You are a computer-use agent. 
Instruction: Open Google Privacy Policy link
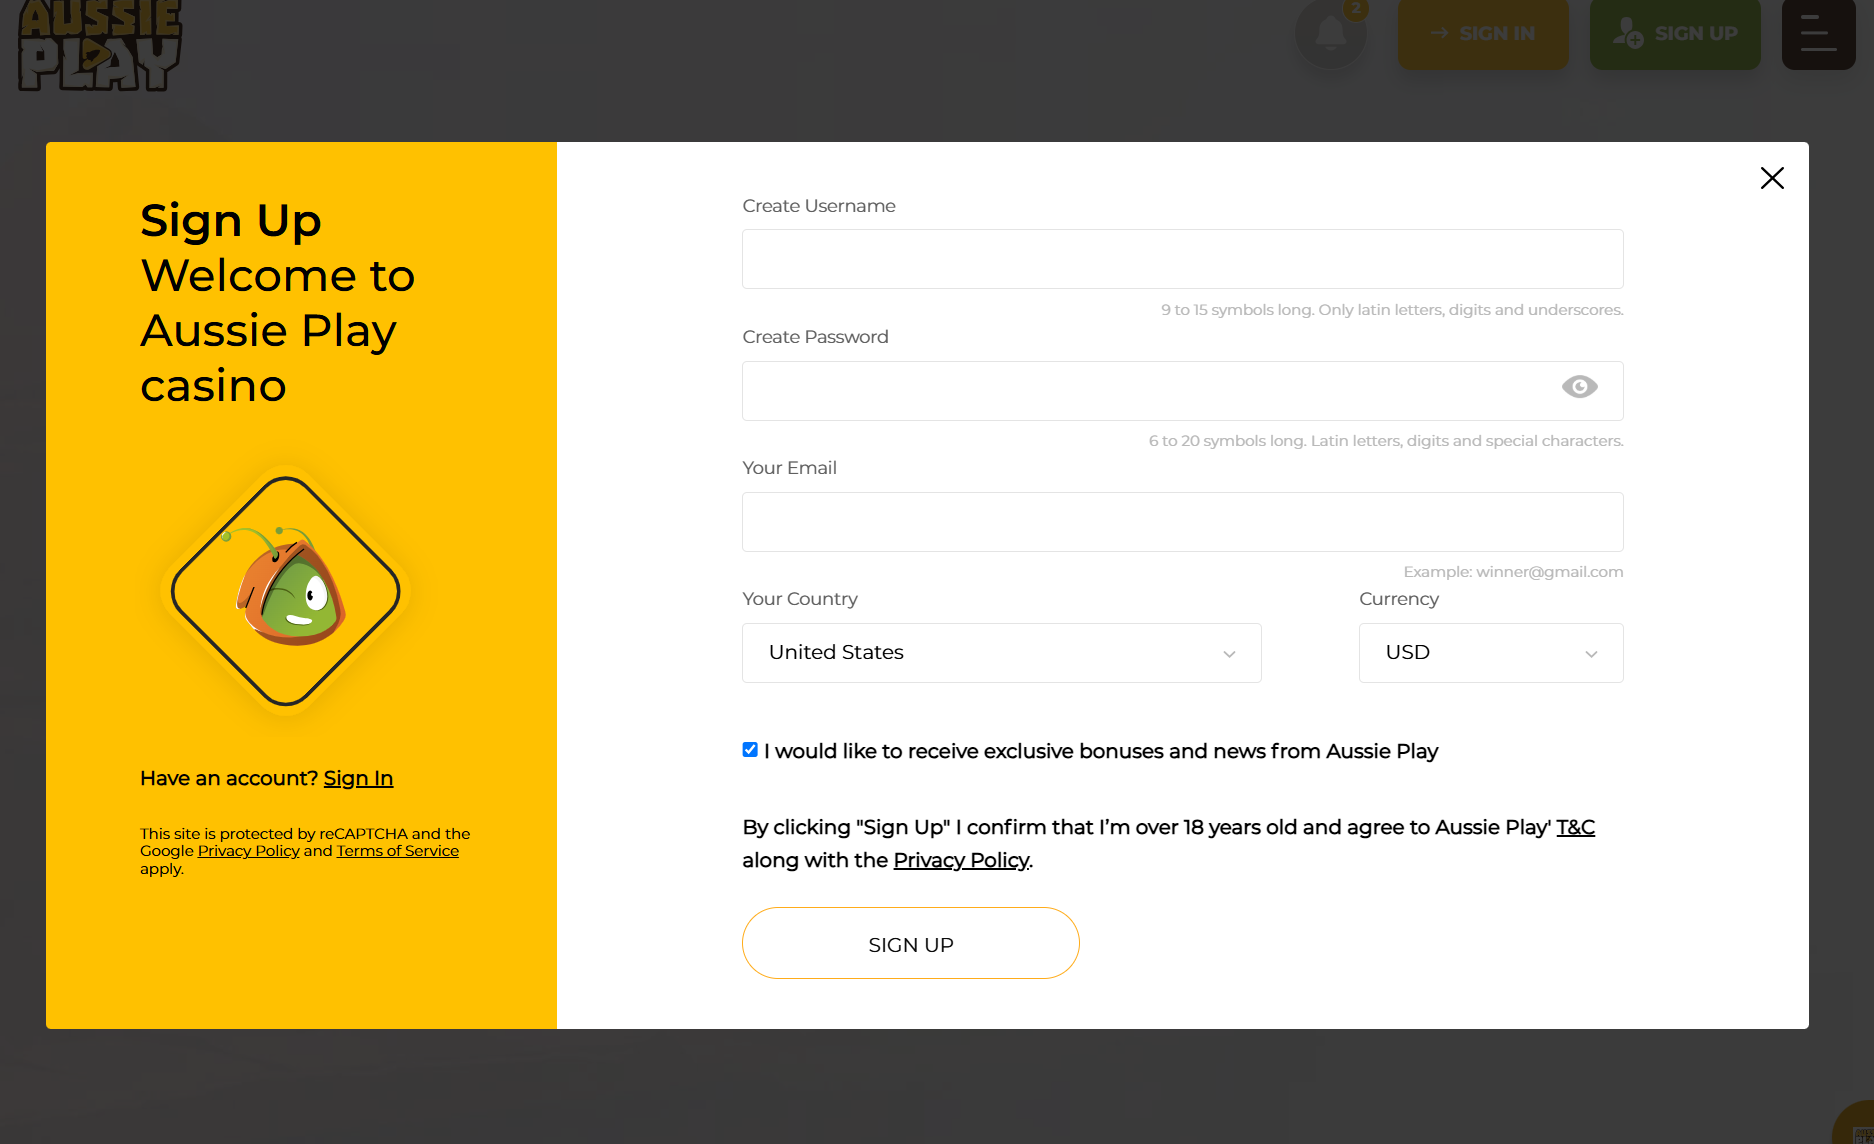[x=248, y=851]
